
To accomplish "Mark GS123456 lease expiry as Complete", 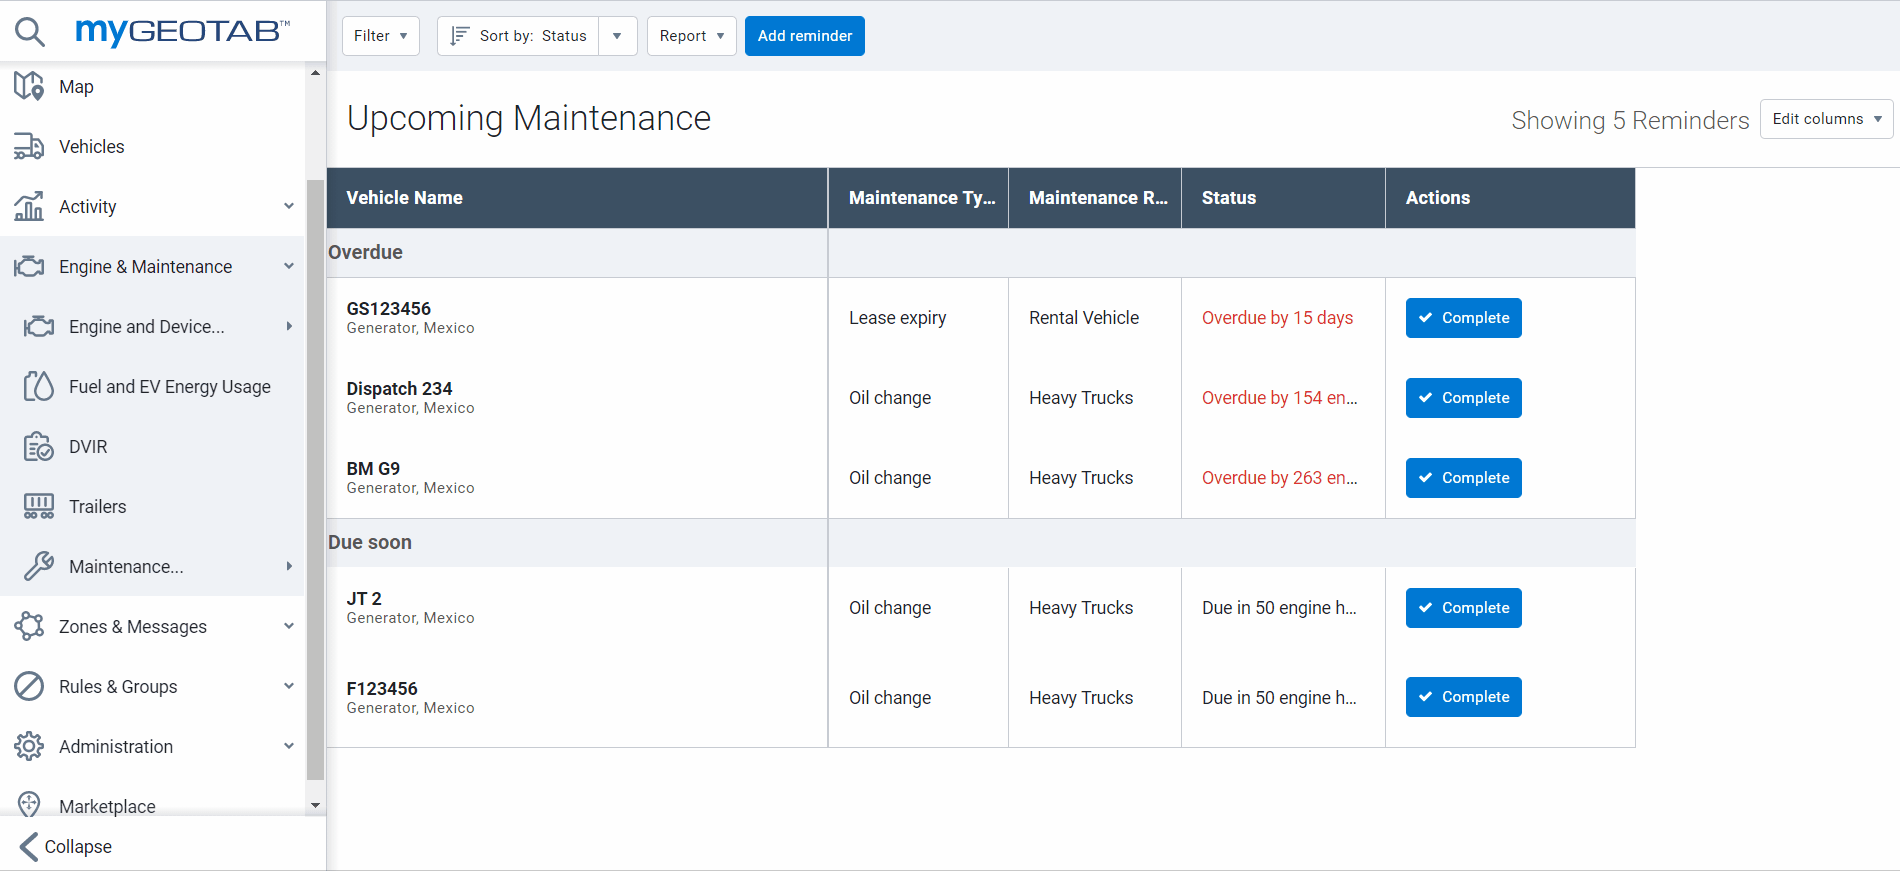I will tap(1463, 318).
